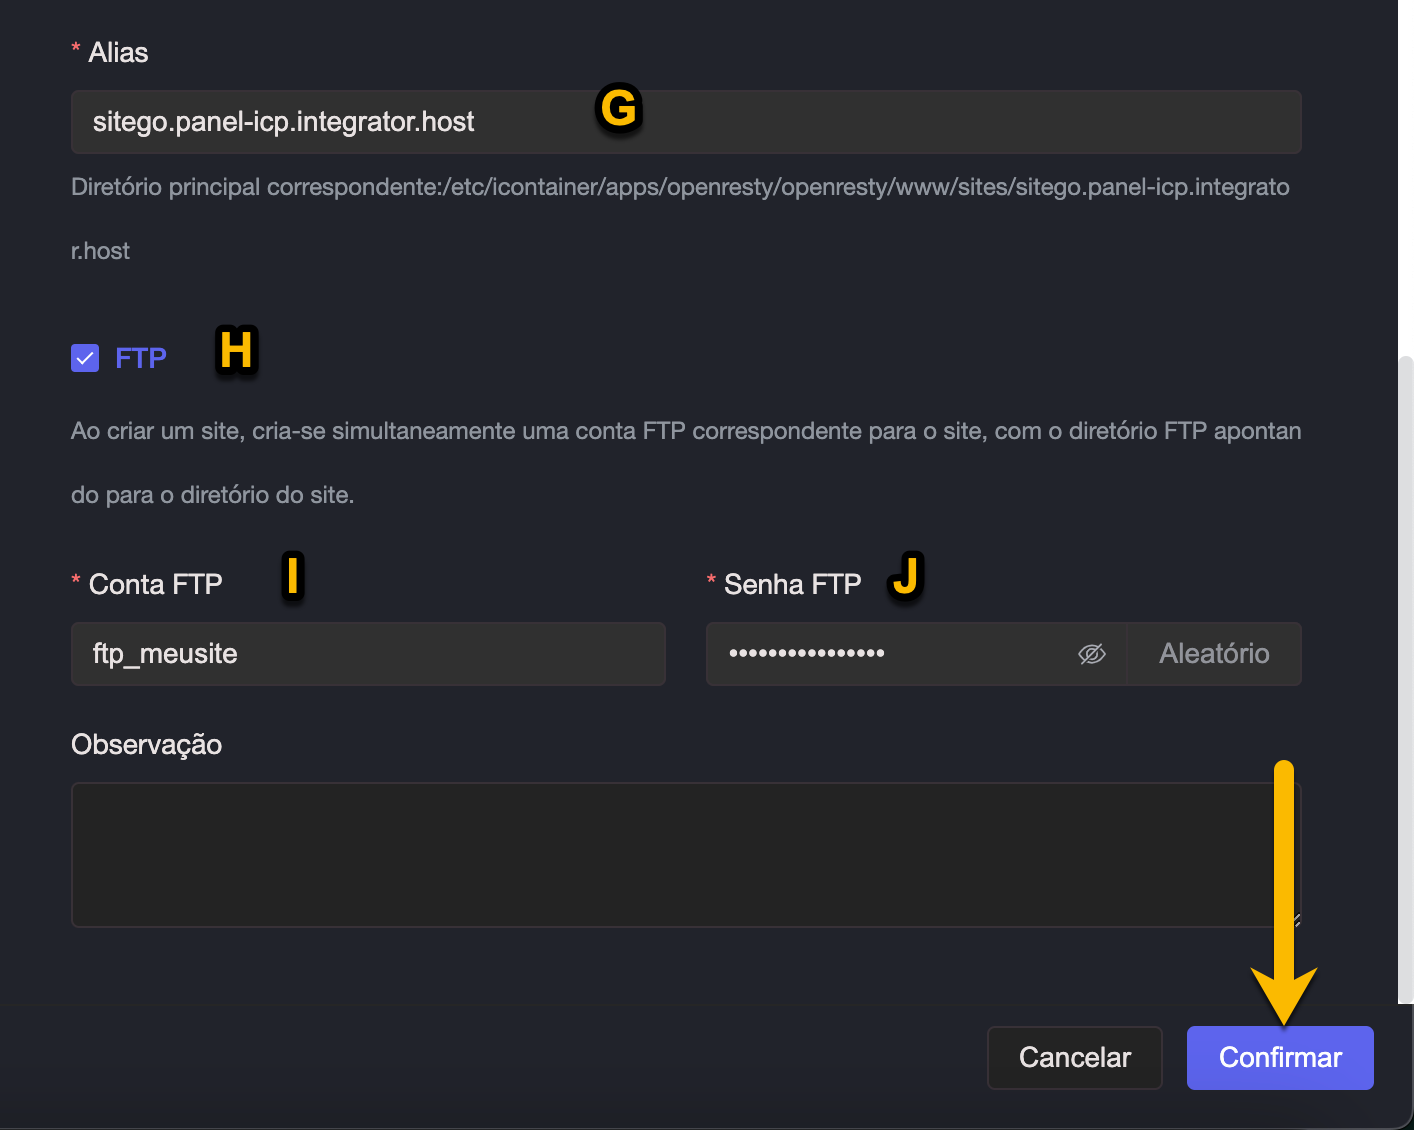The height and width of the screenshot is (1130, 1414).
Task: Uncheck the FTP checkbox
Action: coord(85,358)
